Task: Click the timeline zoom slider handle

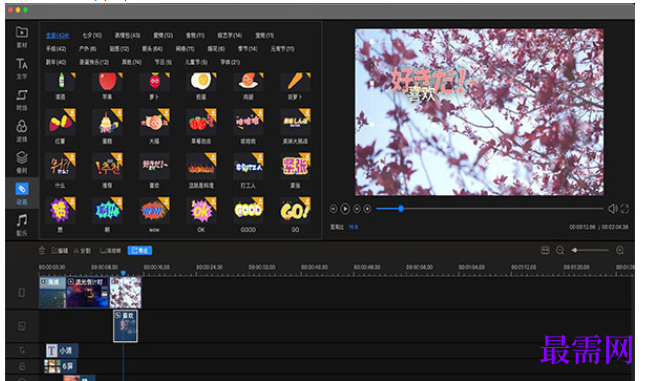Action: 575,250
